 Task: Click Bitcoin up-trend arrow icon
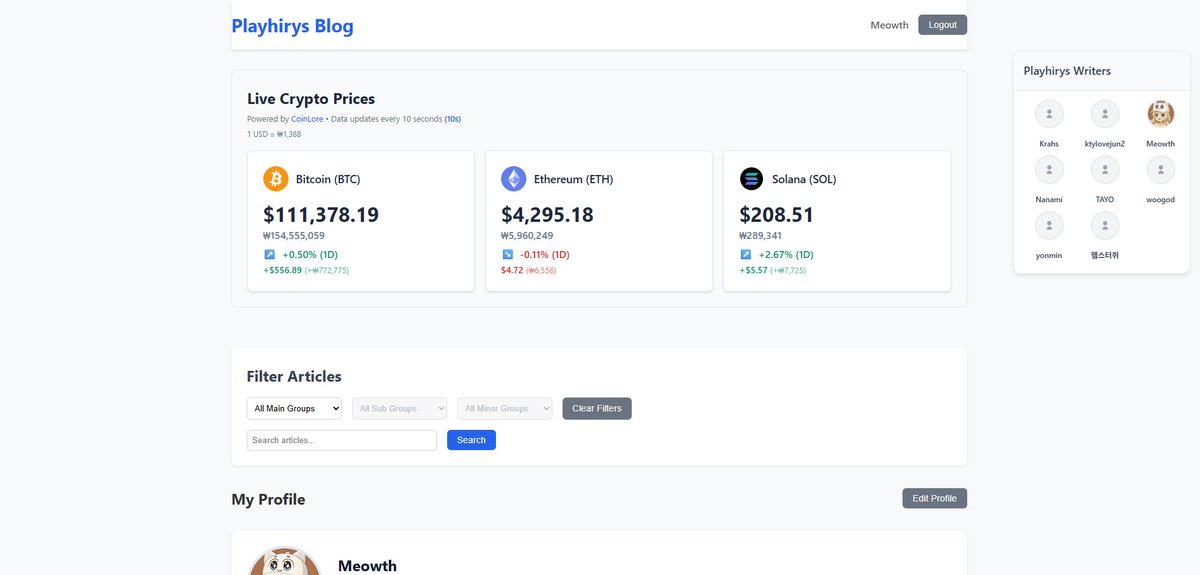270,255
